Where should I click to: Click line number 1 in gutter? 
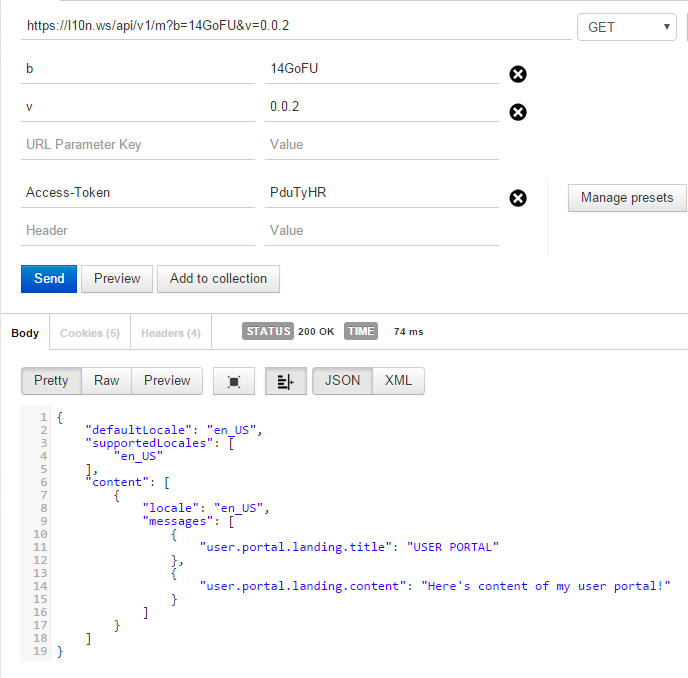click(x=43, y=417)
